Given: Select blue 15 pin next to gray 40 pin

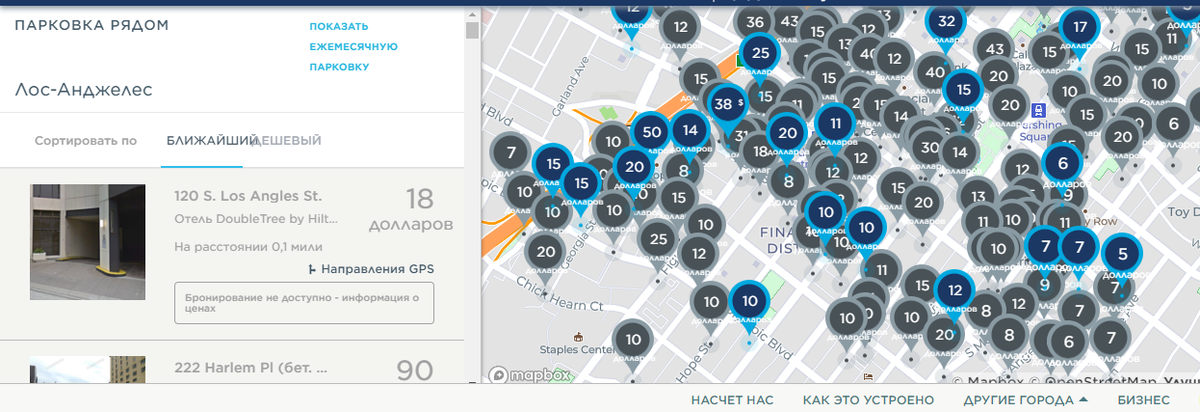Looking at the screenshot, I should 963,89.
